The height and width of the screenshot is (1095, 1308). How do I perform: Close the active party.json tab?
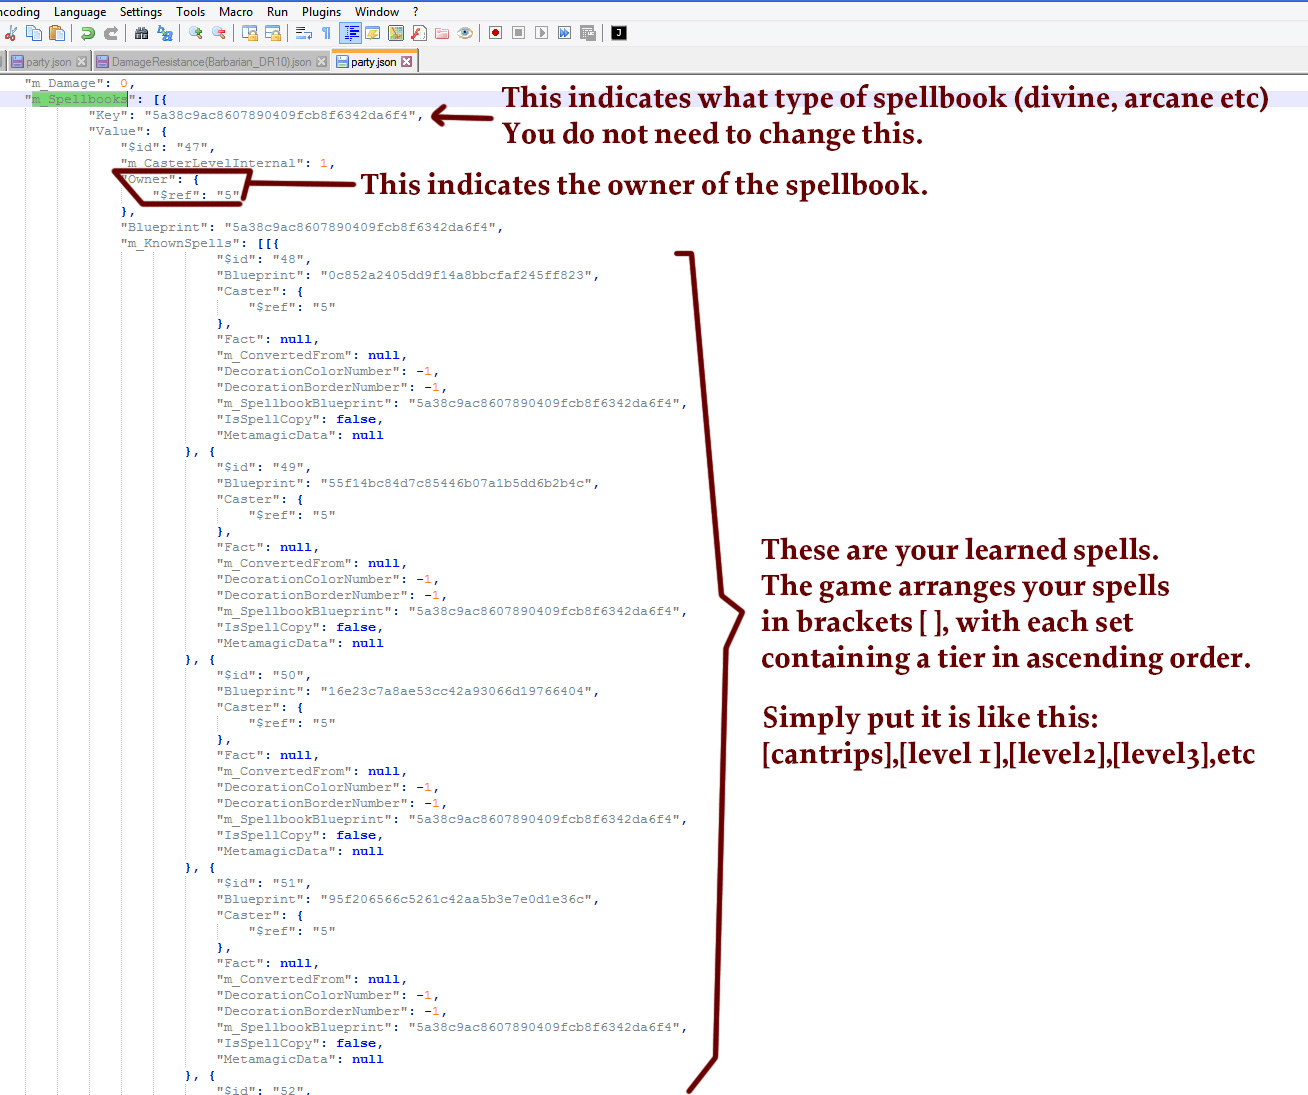[407, 62]
